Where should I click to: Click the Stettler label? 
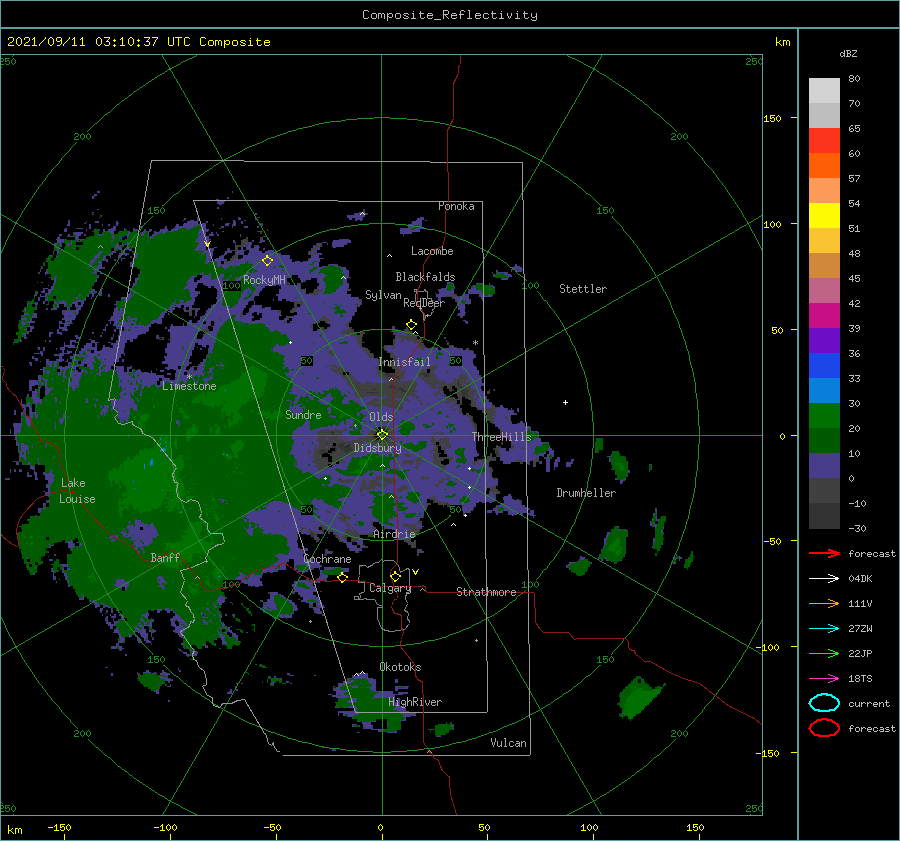583,289
